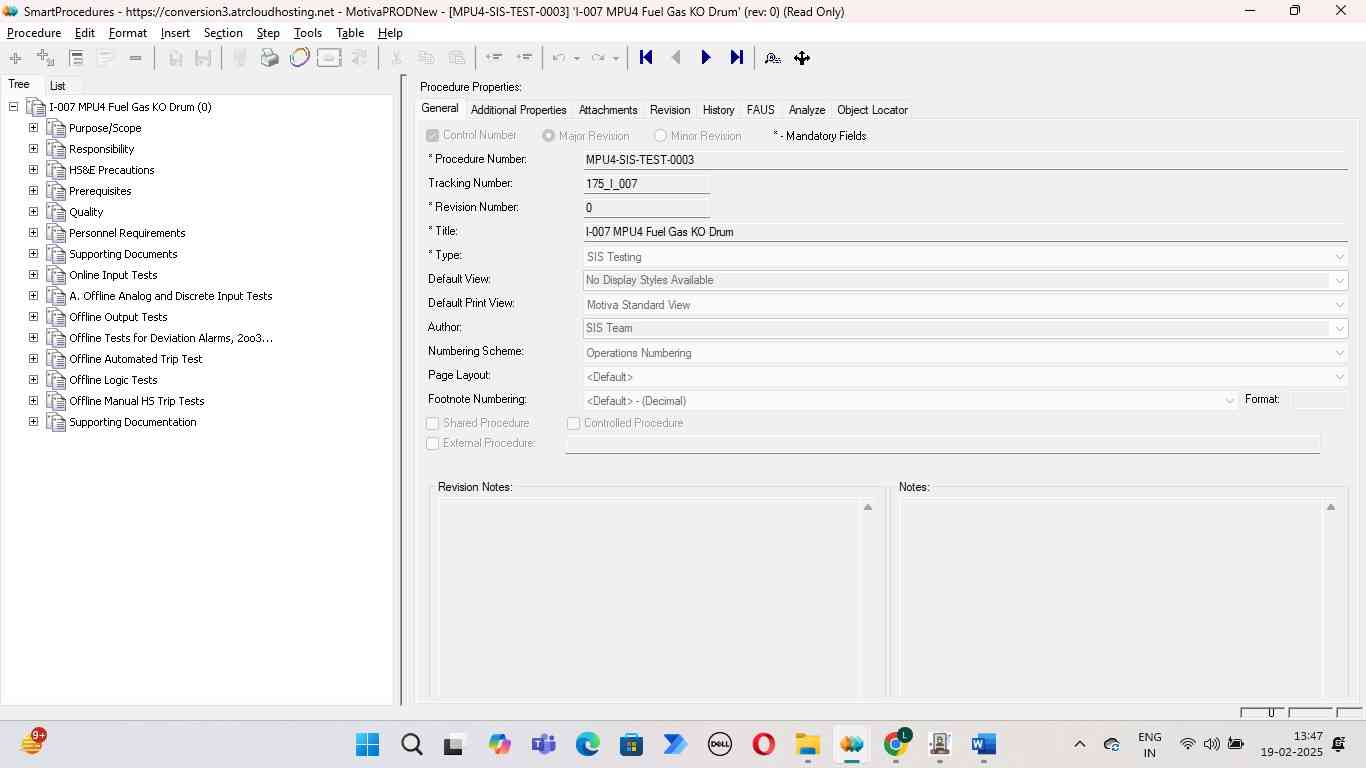The height and width of the screenshot is (768, 1366).
Task: Click the Revision Notes scroll up arrow
Action: click(x=867, y=508)
